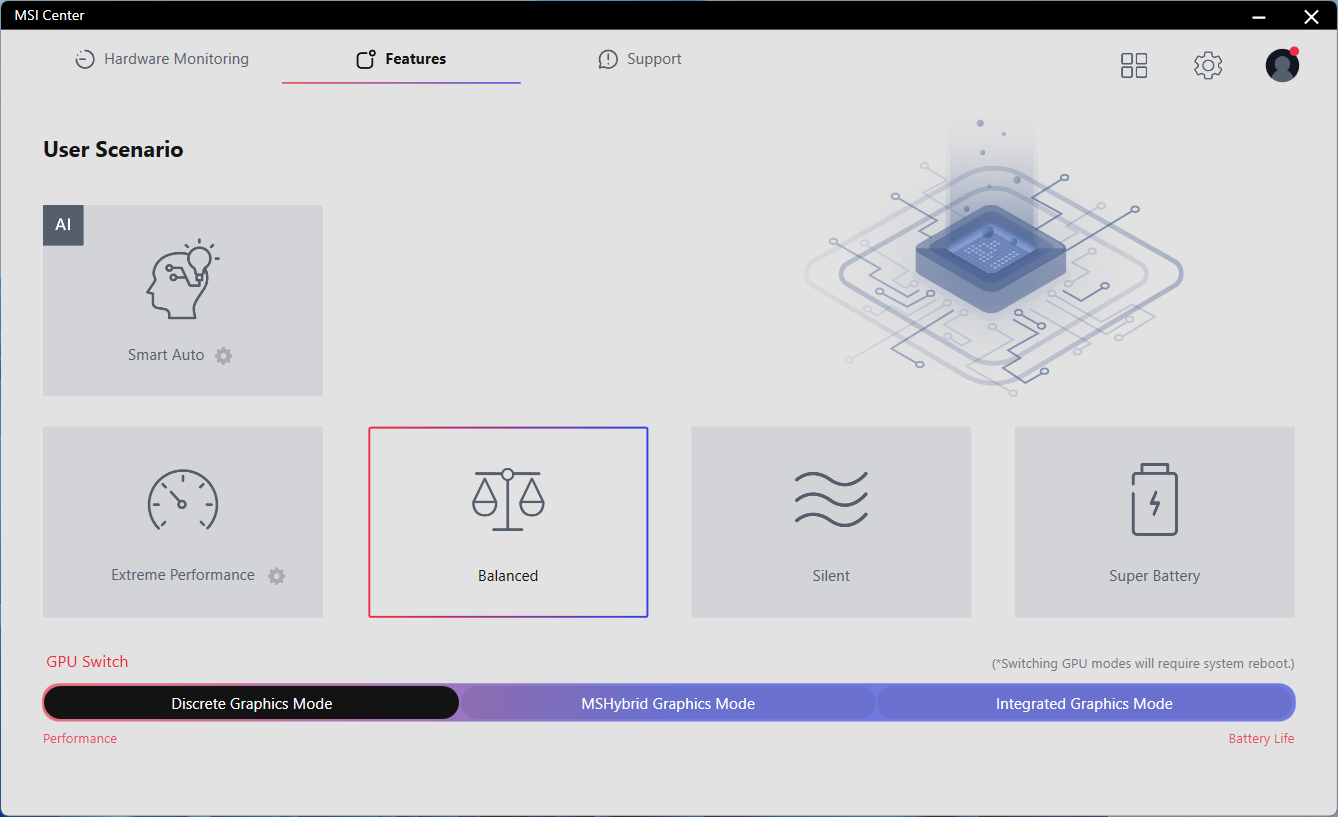Viewport: 1338px width, 817px height.
Task: Open the apps grid view icon
Action: [1134, 66]
